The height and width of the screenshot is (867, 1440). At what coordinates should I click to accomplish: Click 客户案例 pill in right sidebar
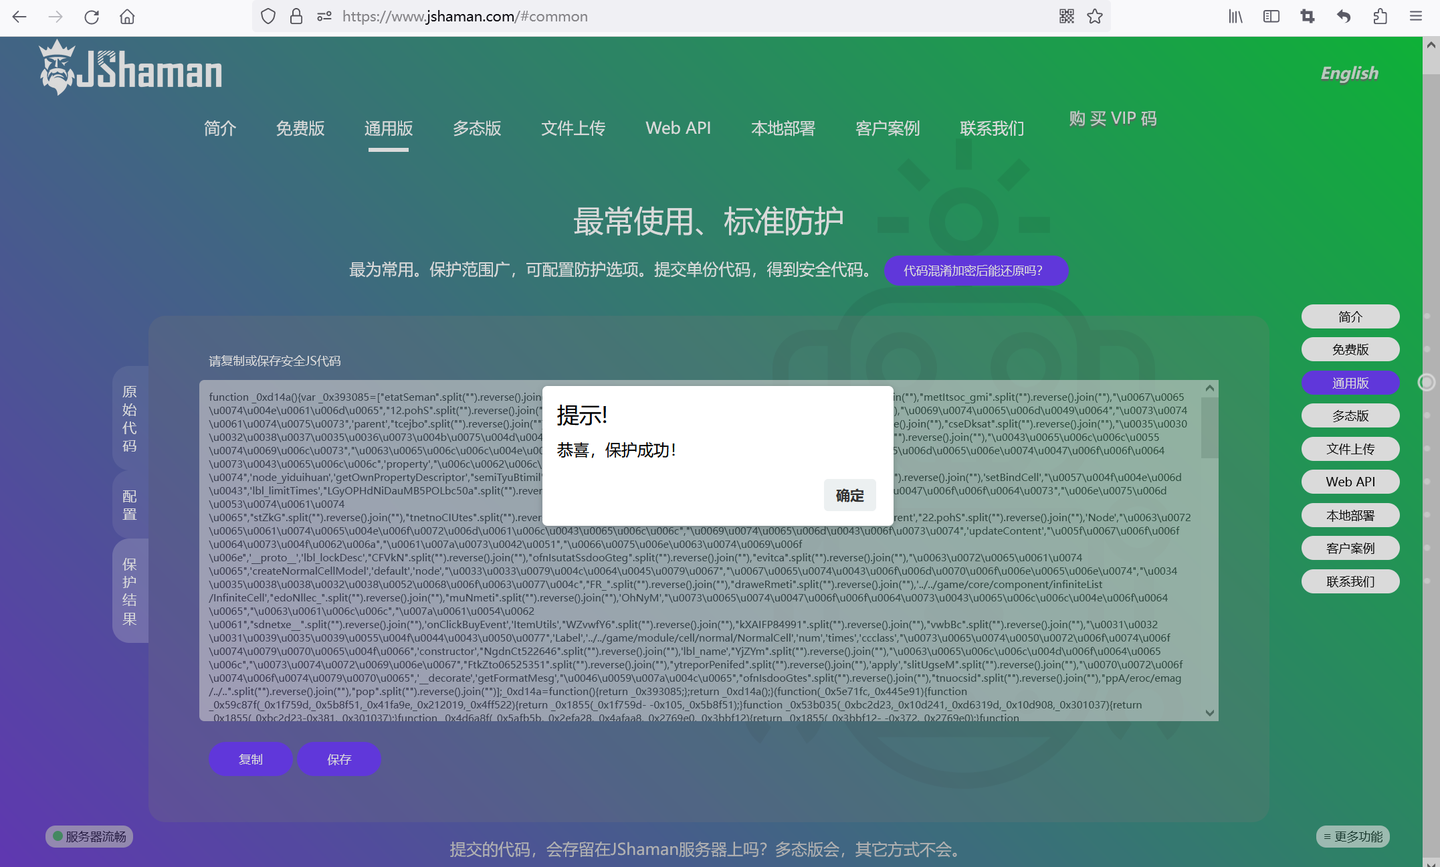[1350, 548]
